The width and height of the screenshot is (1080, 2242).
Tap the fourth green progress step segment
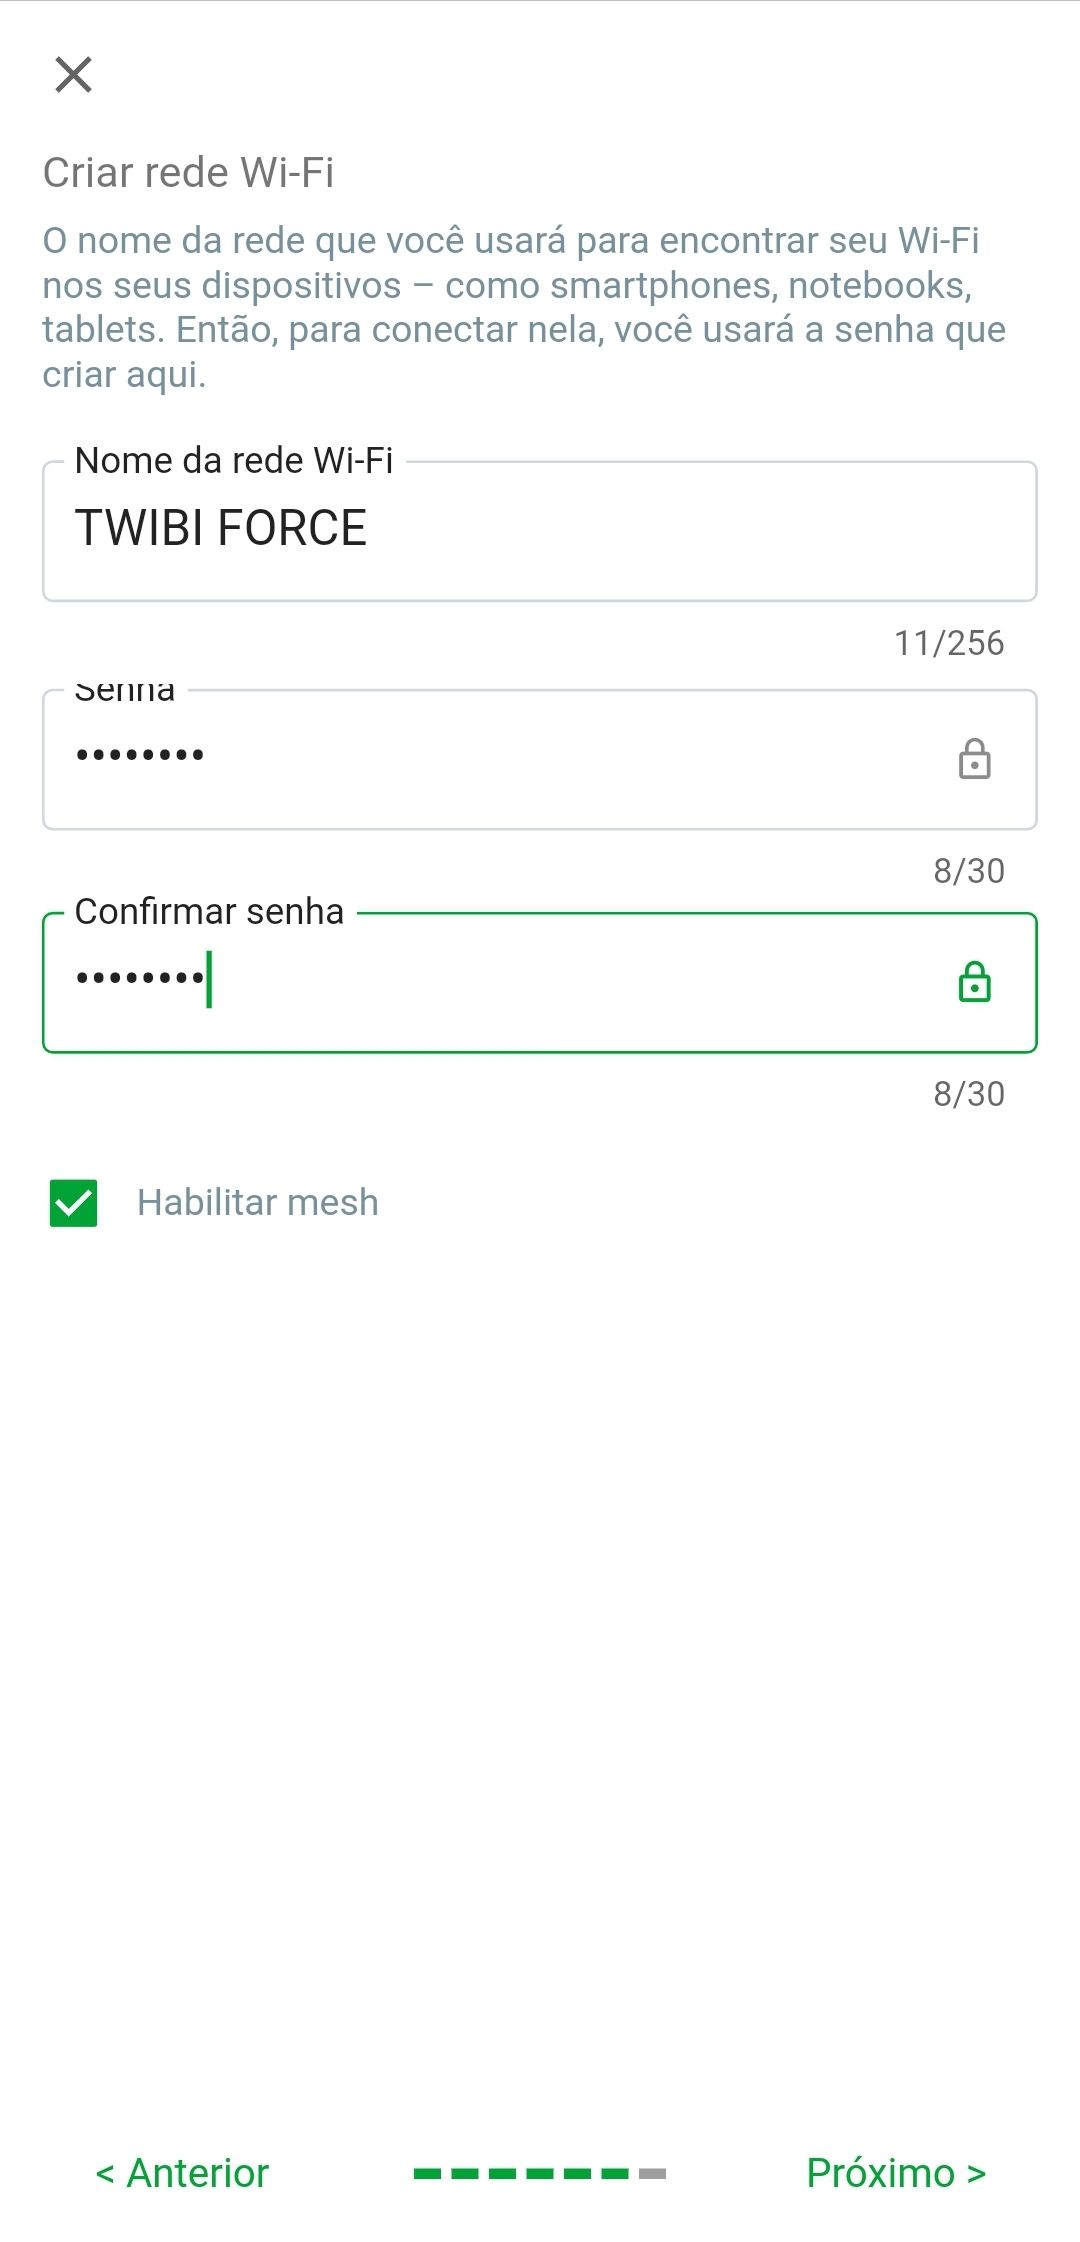click(540, 2173)
